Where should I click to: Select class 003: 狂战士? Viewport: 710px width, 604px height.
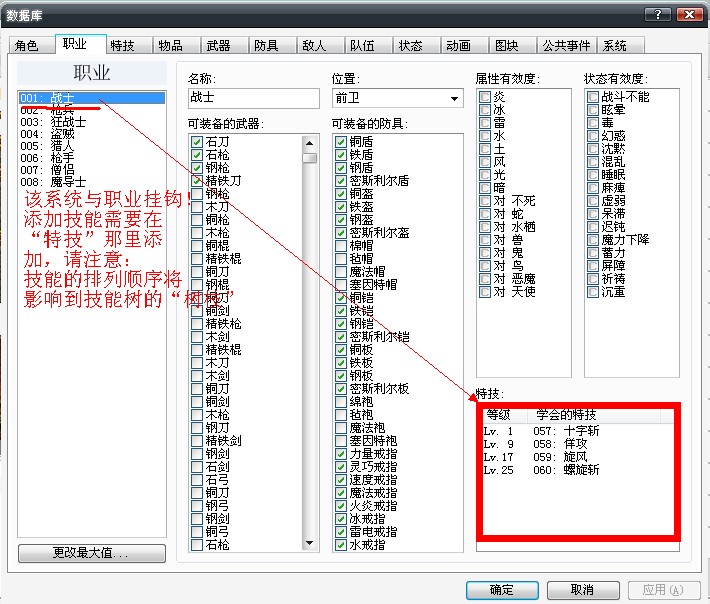point(92,122)
